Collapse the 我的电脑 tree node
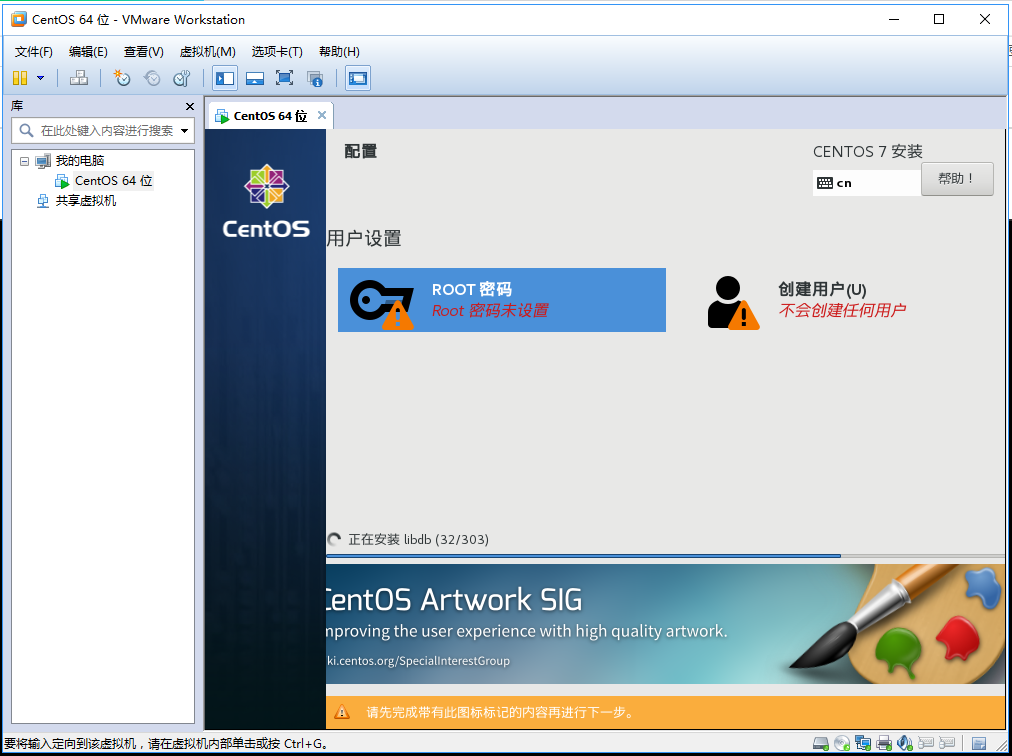This screenshot has width=1012, height=756. [x=25, y=161]
